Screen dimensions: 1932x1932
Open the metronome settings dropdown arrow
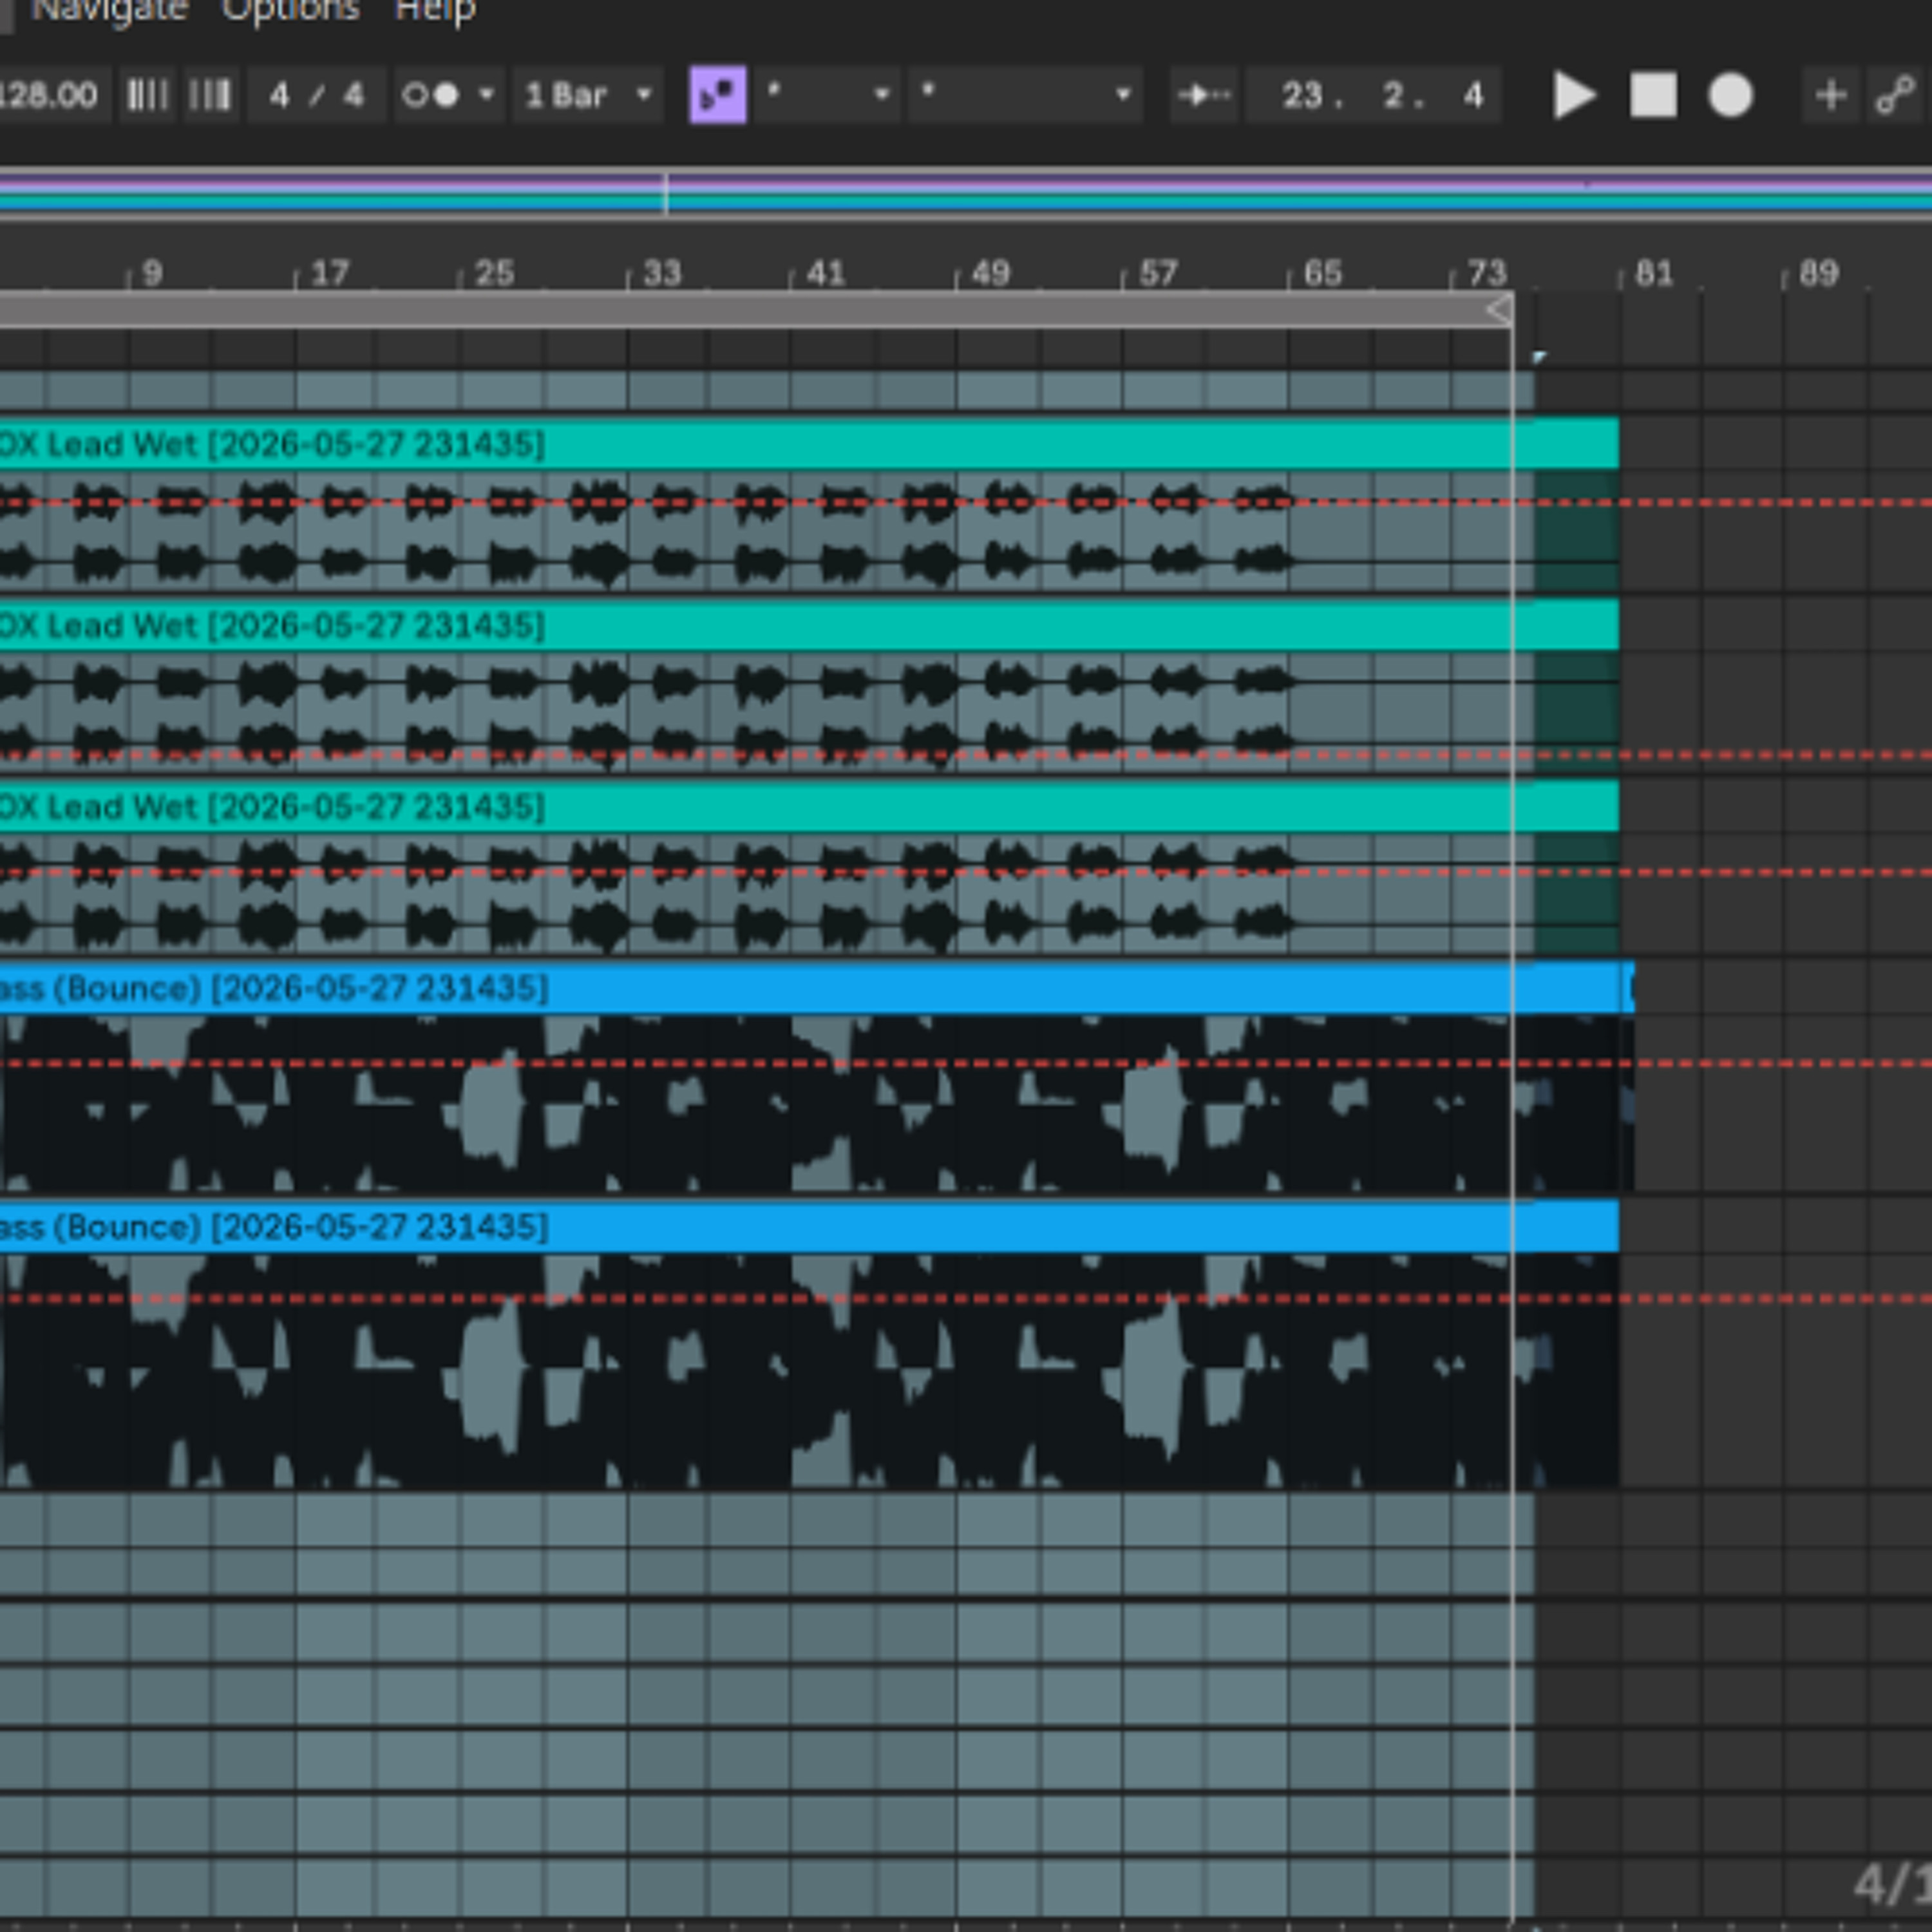[487, 96]
